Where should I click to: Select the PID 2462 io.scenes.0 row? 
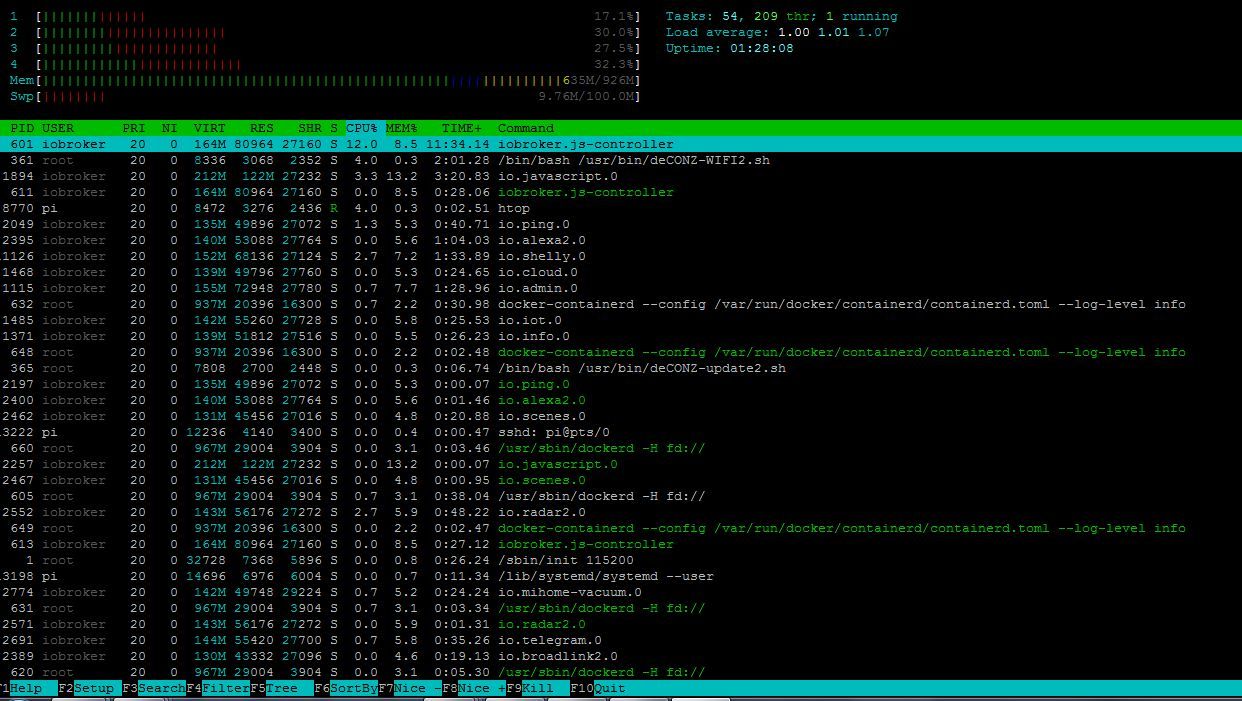621,416
